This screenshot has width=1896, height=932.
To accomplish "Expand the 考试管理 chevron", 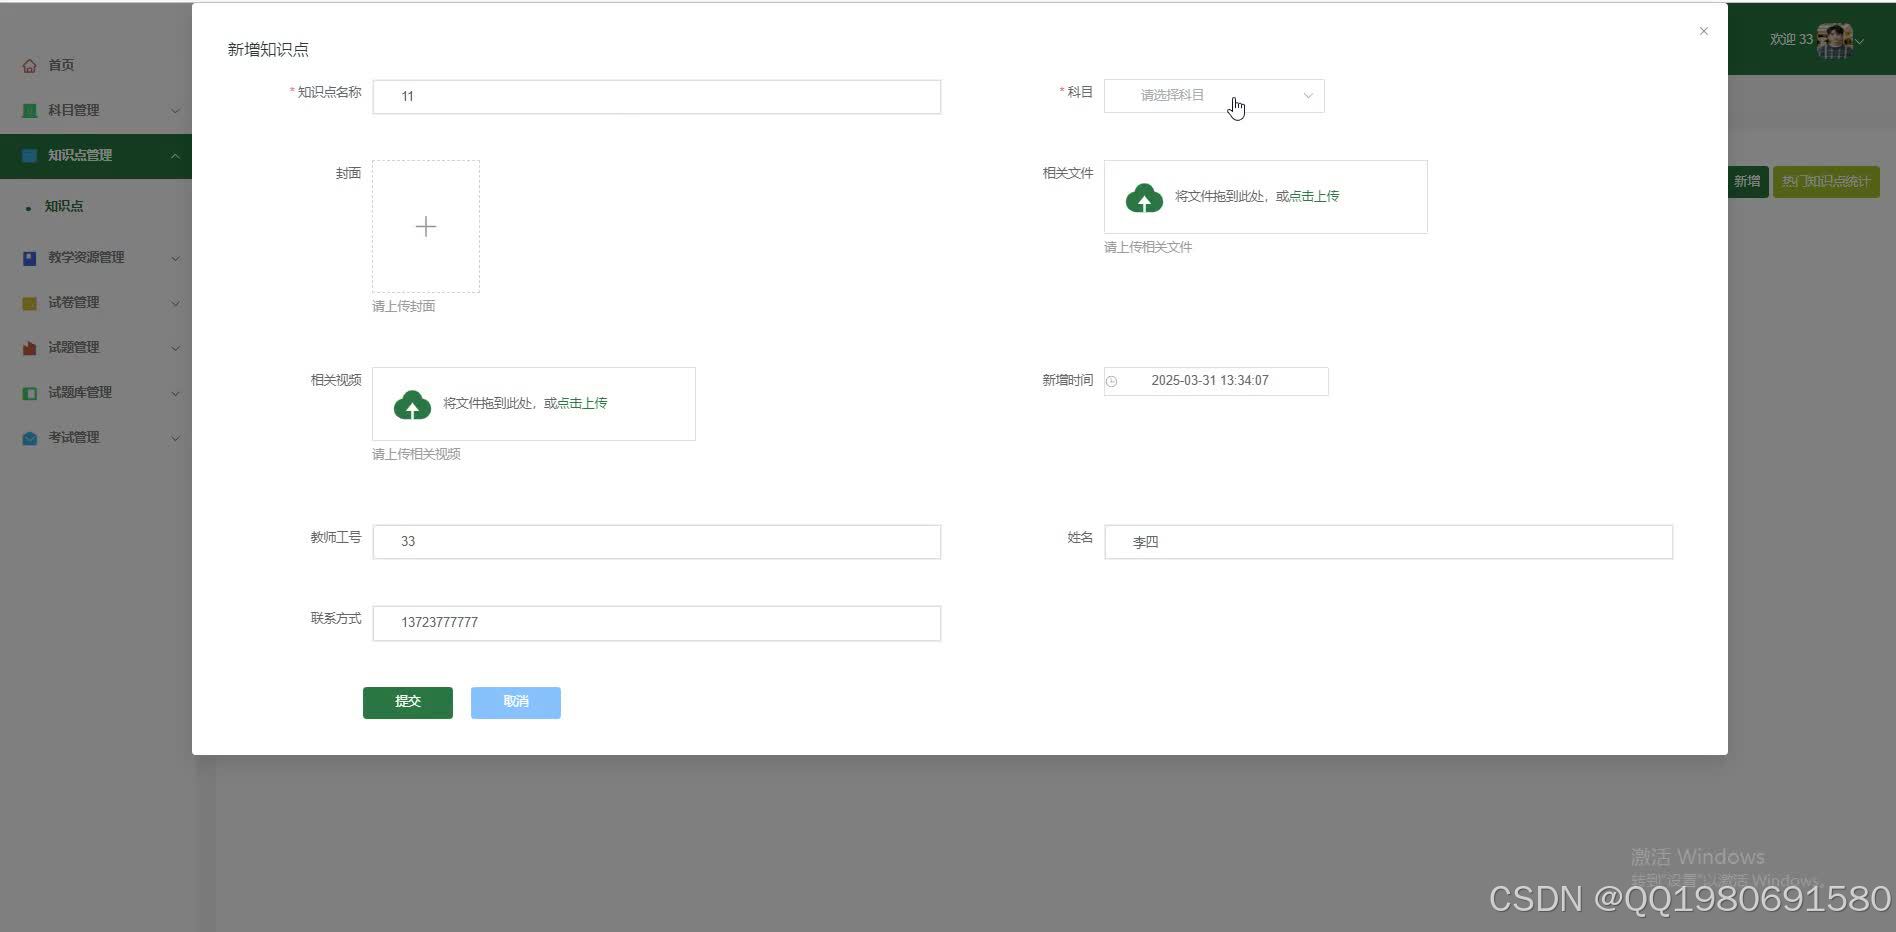I will click(x=175, y=438).
